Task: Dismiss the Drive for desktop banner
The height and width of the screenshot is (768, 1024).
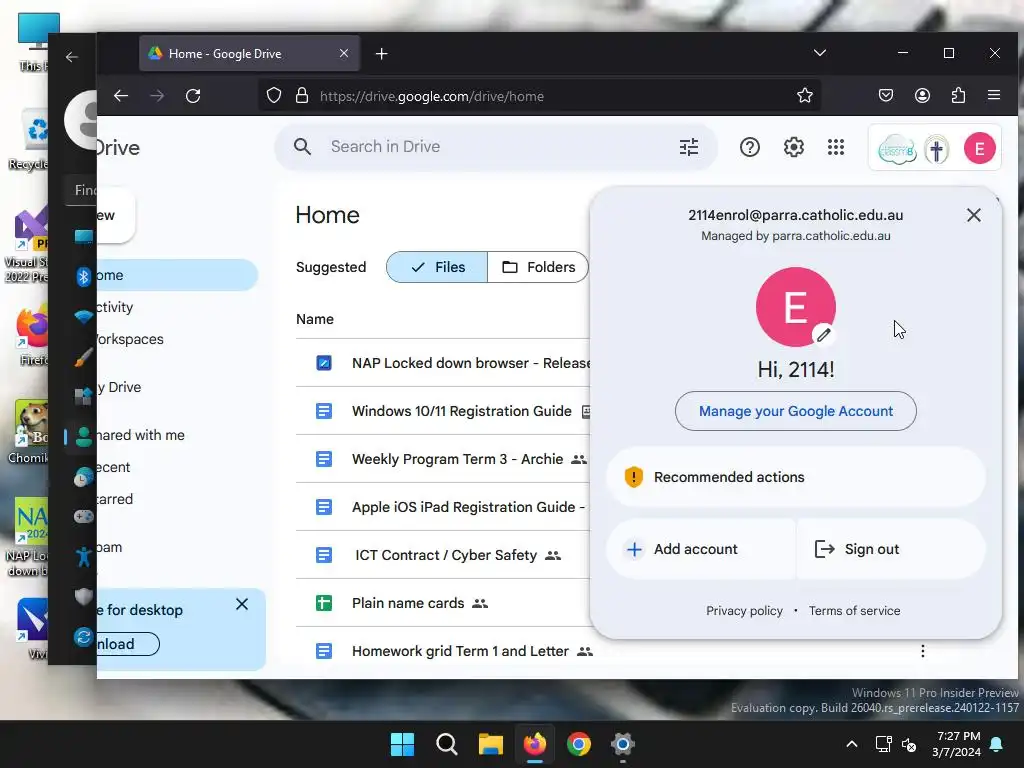Action: [x=242, y=604]
